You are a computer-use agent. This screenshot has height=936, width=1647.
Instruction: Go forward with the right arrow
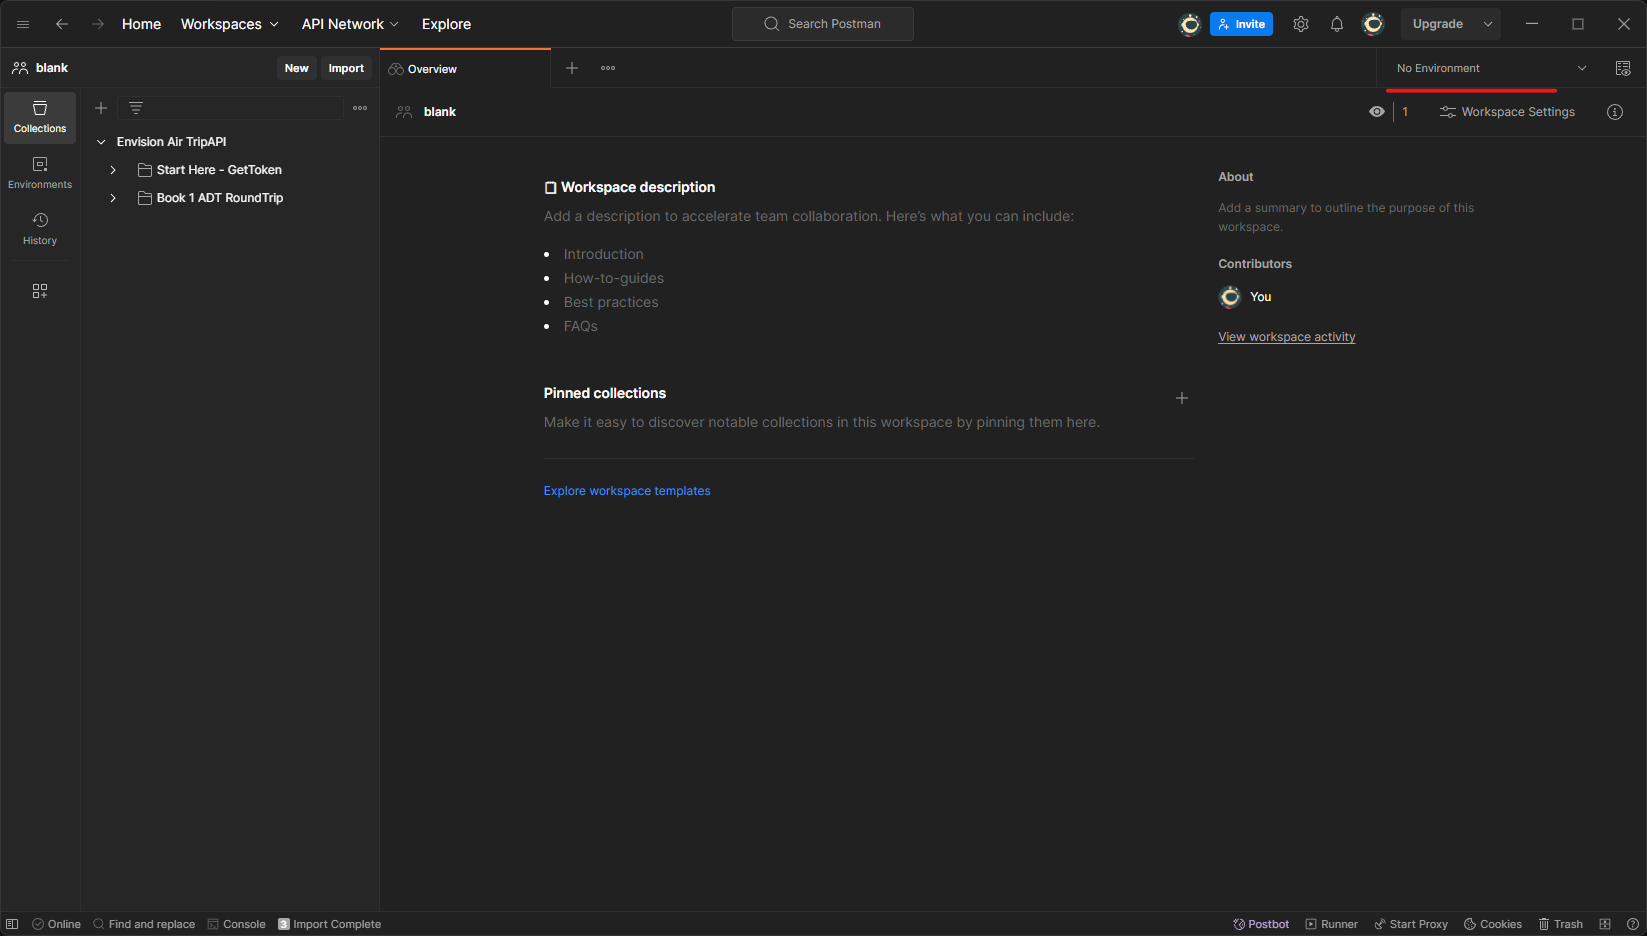(98, 24)
